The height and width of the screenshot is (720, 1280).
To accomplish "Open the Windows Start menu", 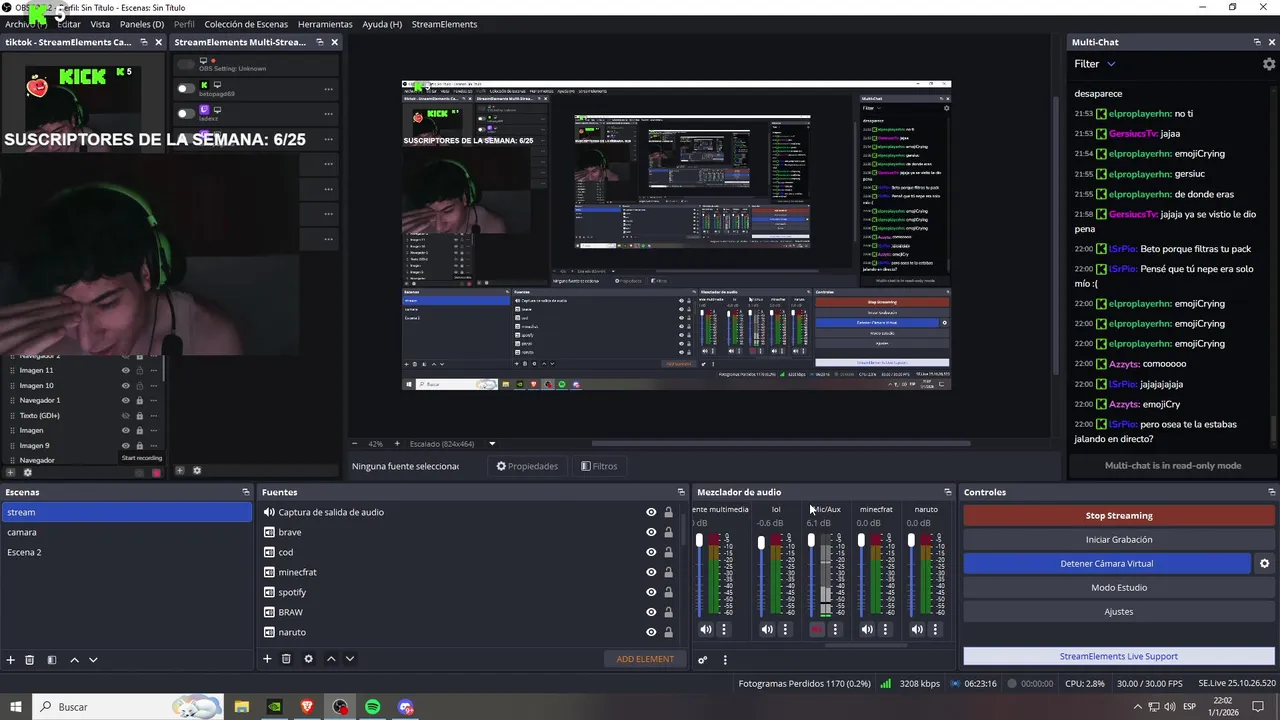I will click(16, 707).
